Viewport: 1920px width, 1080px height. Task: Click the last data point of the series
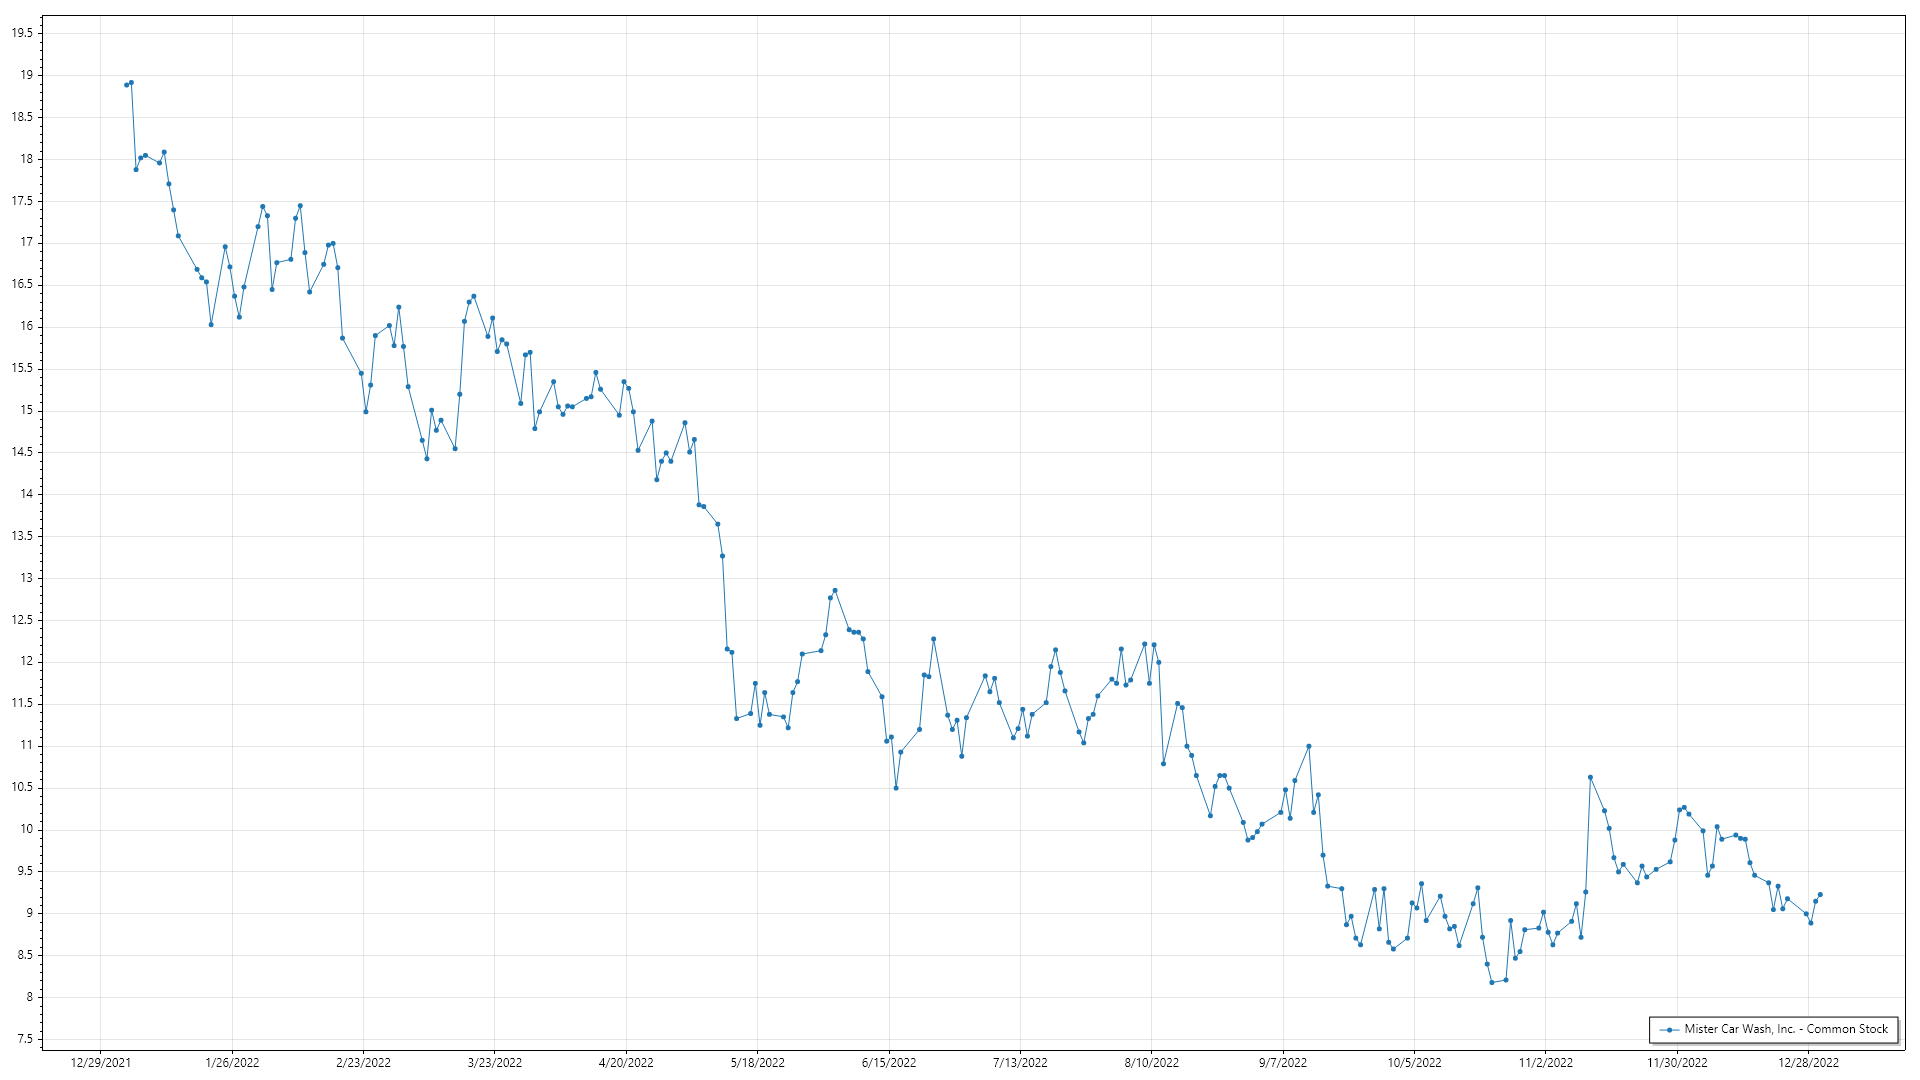[1820, 895]
